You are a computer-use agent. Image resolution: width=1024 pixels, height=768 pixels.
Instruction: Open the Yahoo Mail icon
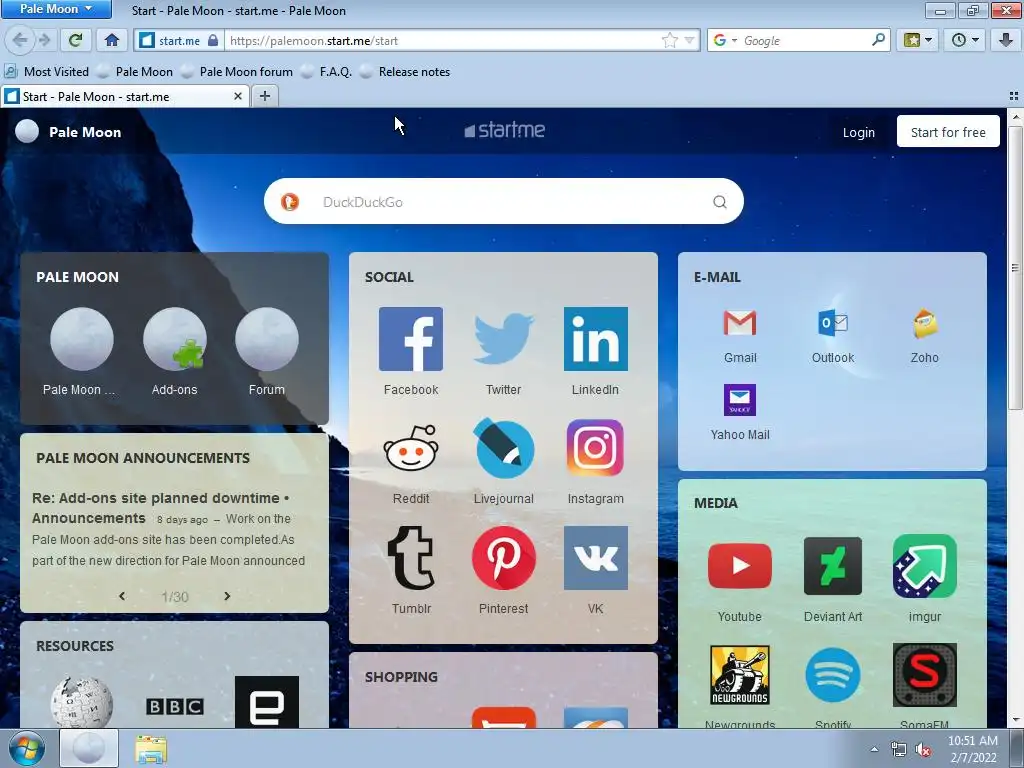coord(740,400)
